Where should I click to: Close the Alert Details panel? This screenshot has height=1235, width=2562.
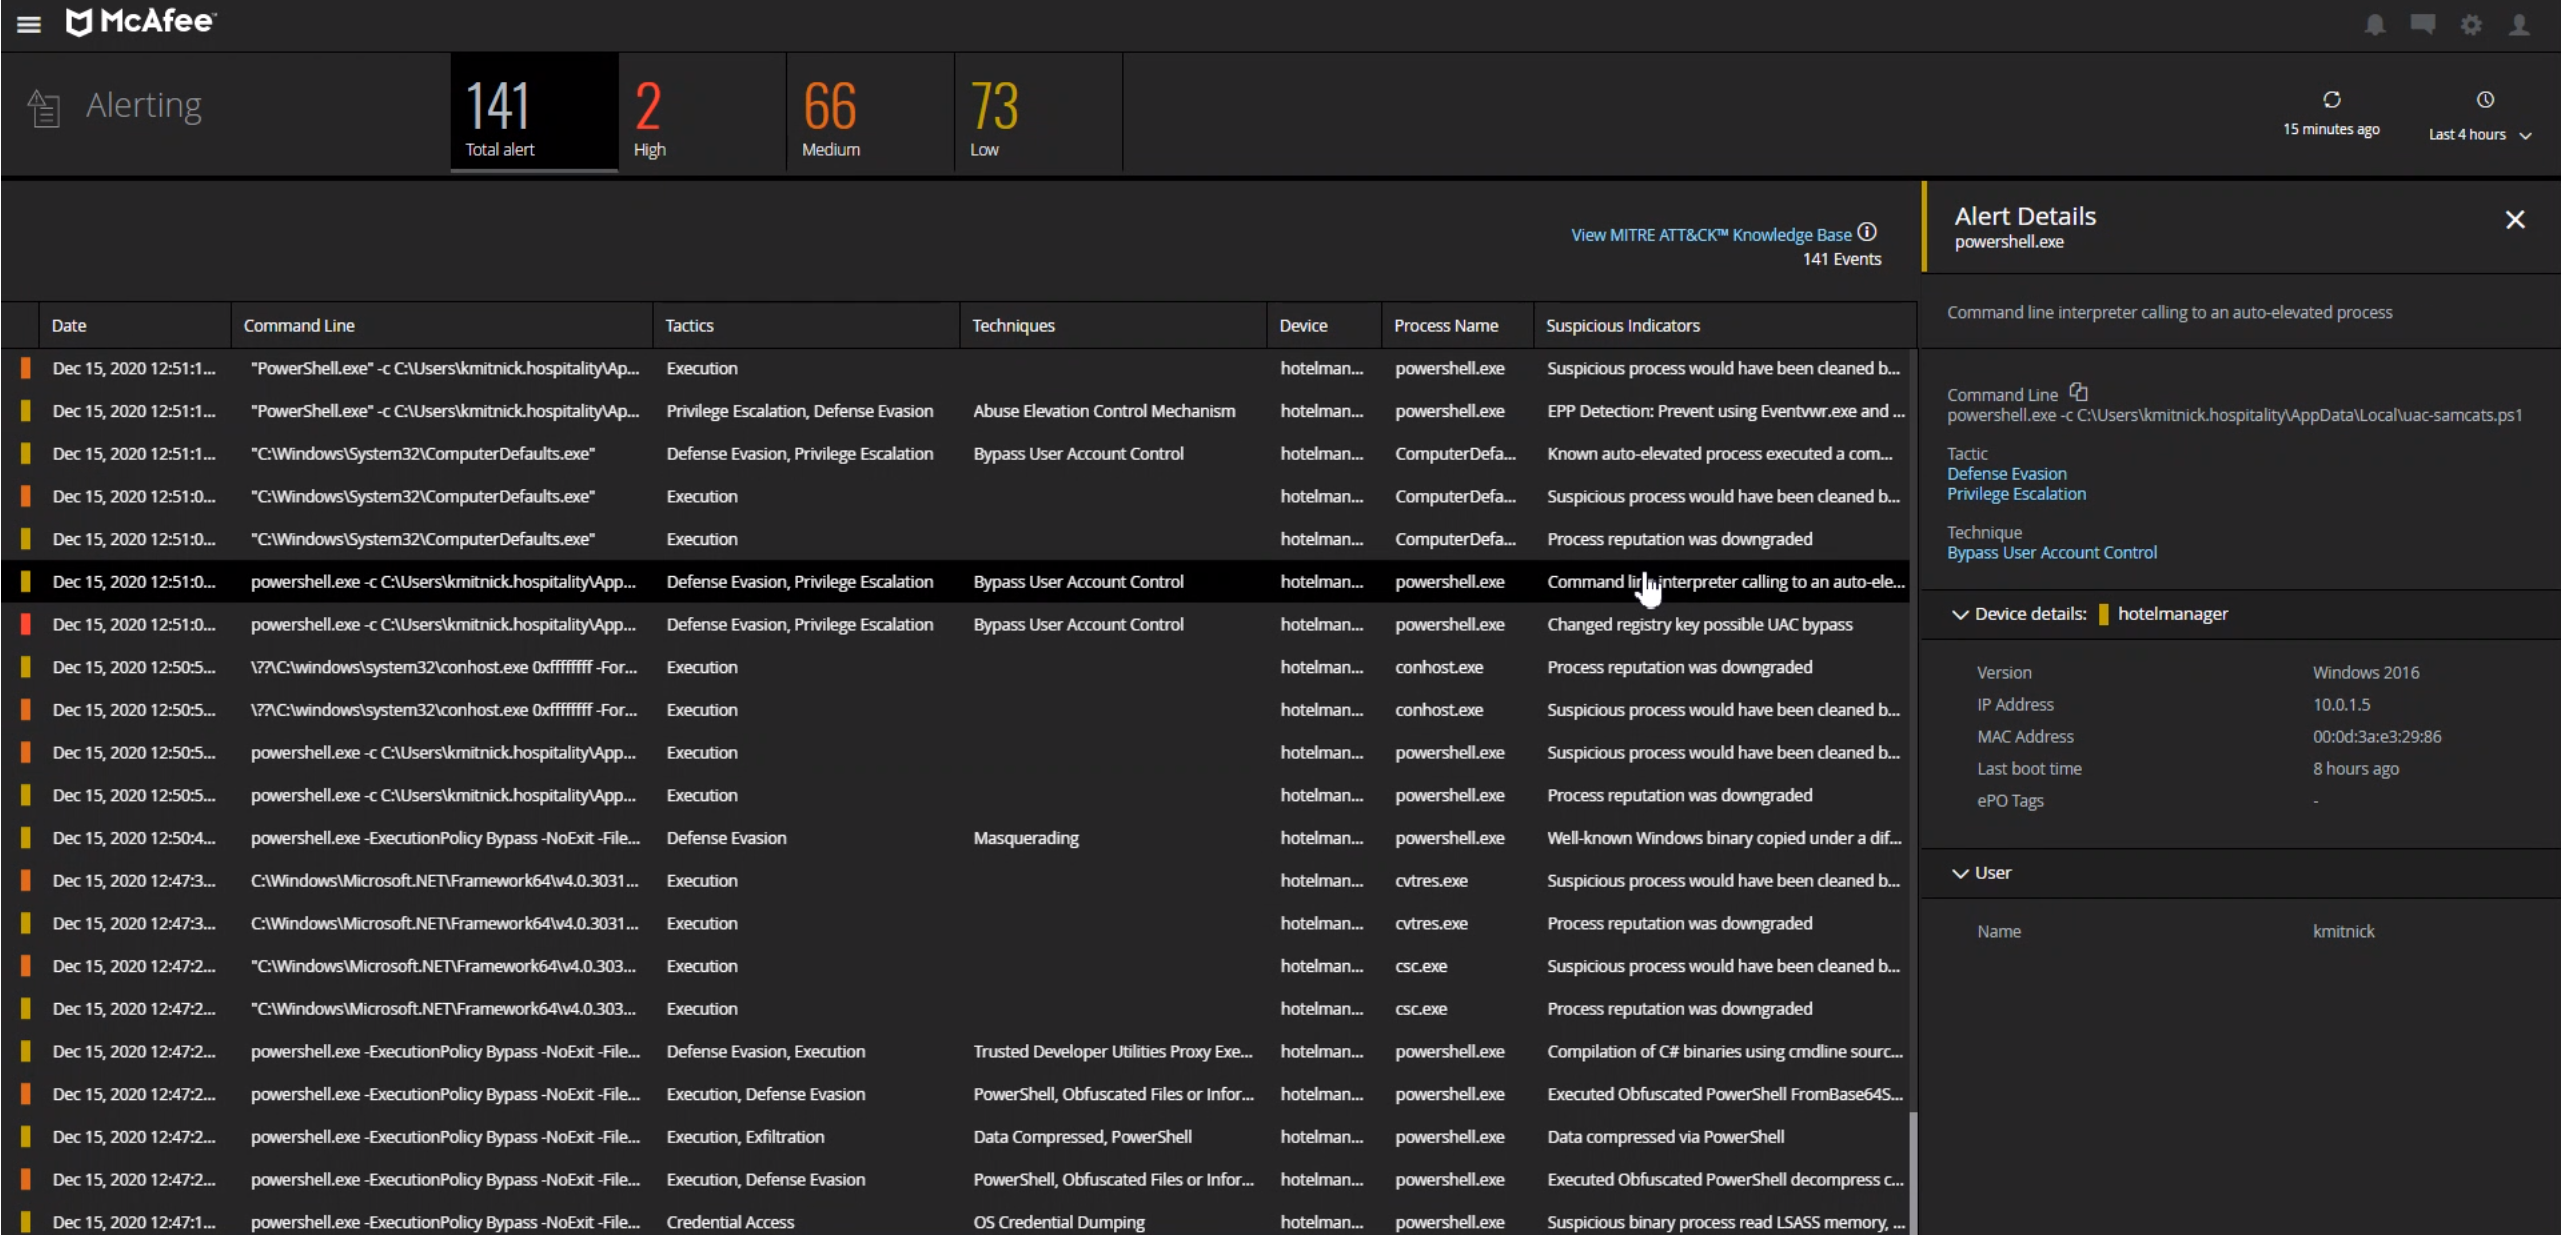2515,220
